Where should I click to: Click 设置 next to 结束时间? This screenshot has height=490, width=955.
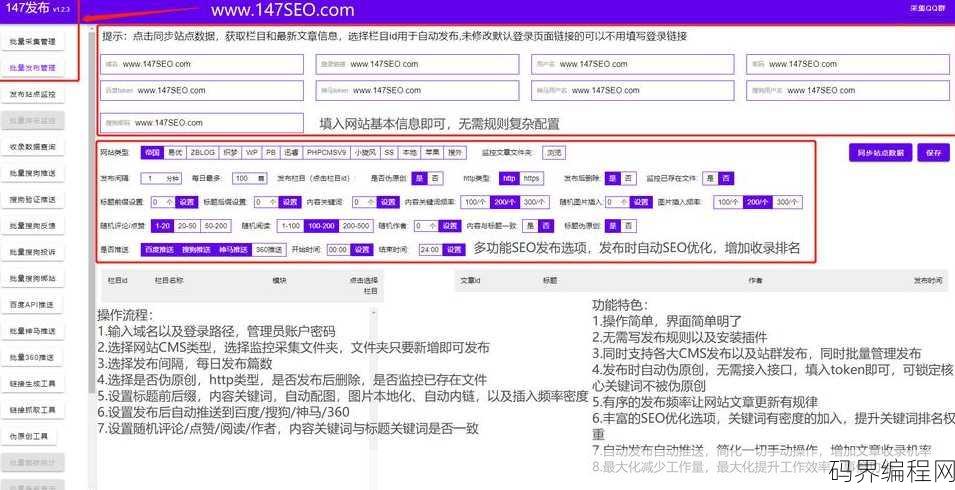pyautogui.click(x=454, y=250)
